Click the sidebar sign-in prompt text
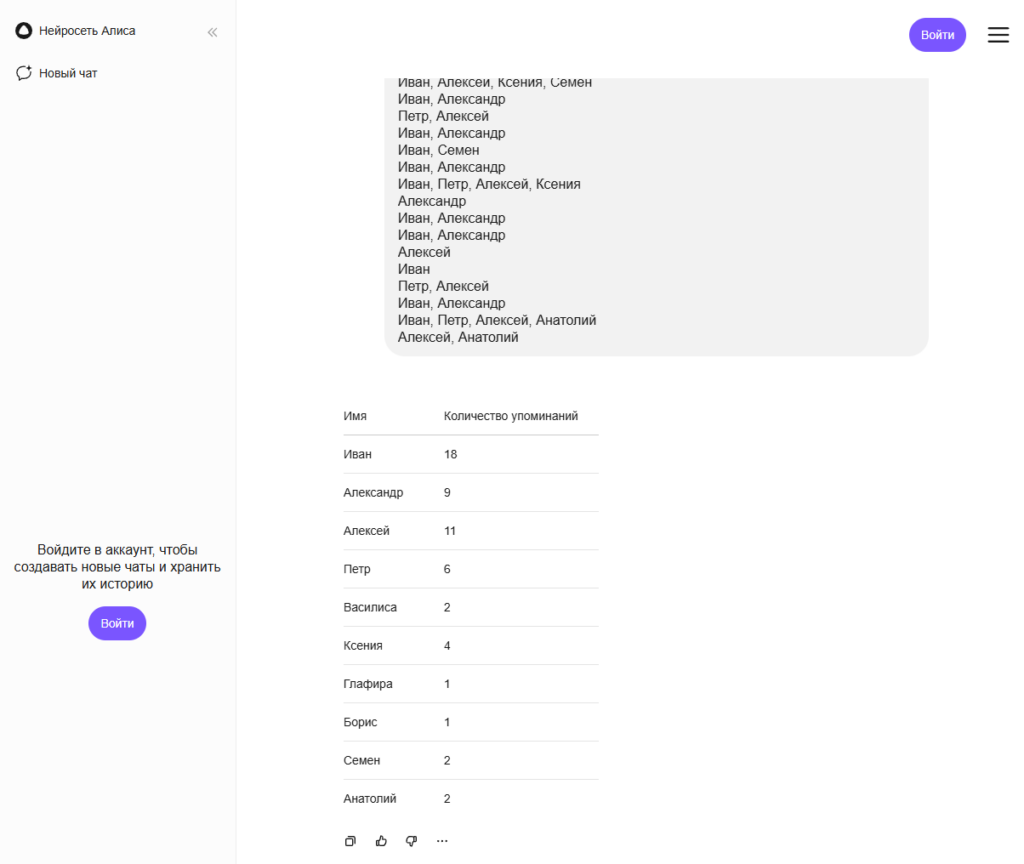The image size is (1024, 864). tap(117, 566)
